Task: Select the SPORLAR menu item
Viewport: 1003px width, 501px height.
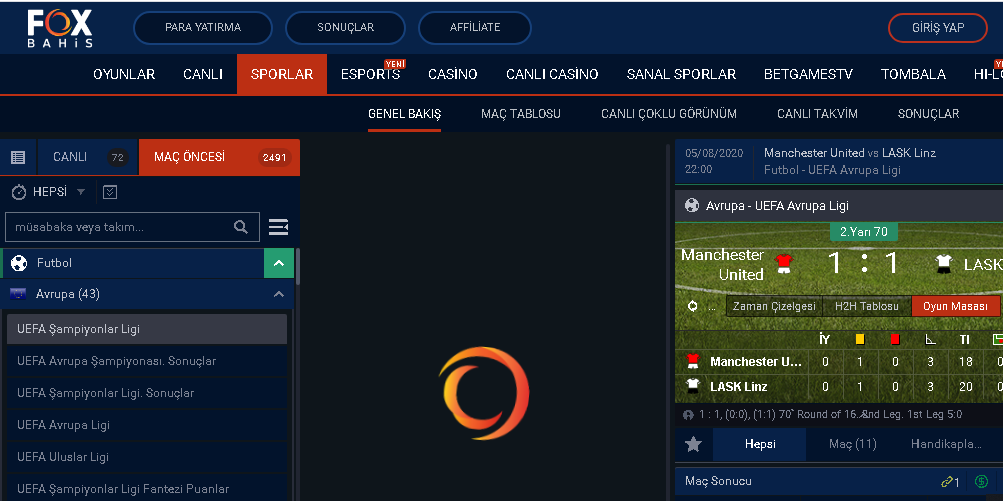Action: pos(282,74)
